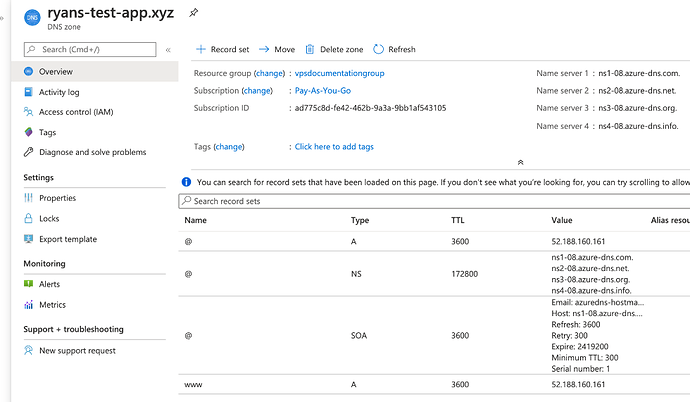Image resolution: width=690 pixels, height=402 pixels.
Task: Select the SOA record type cell
Action: coord(359,336)
